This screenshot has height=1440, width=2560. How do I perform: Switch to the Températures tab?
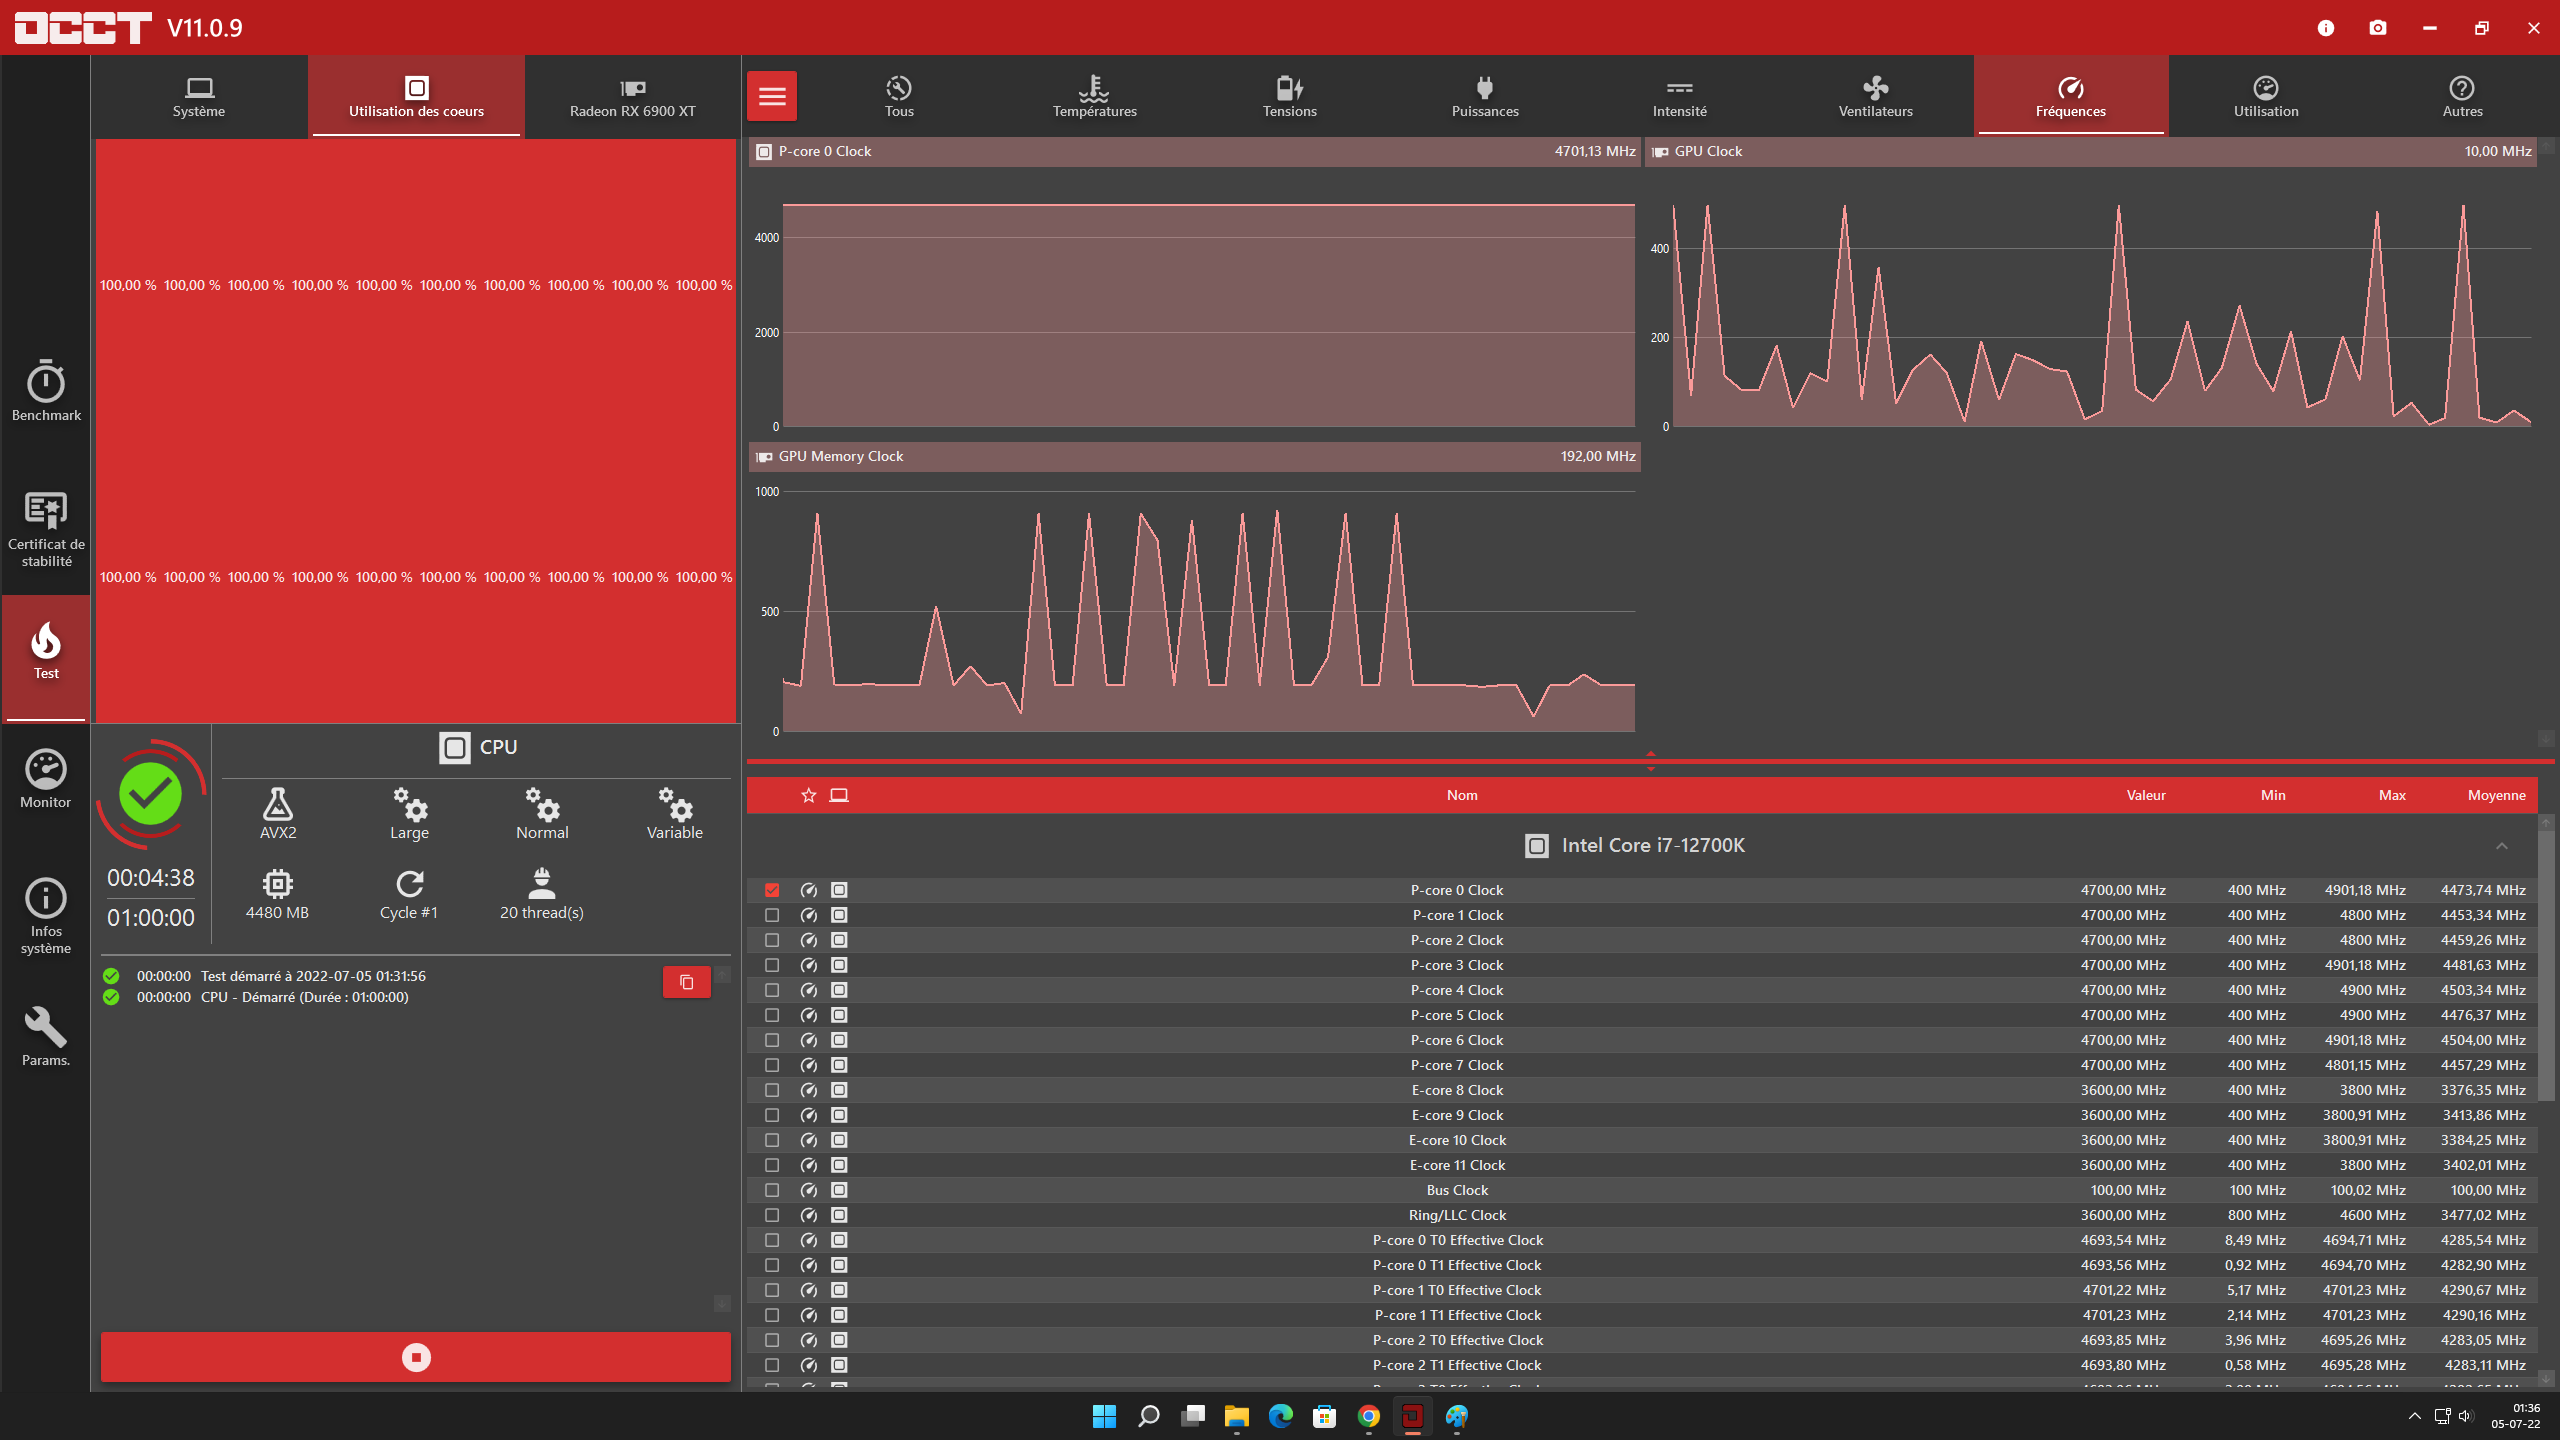coord(1094,96)
